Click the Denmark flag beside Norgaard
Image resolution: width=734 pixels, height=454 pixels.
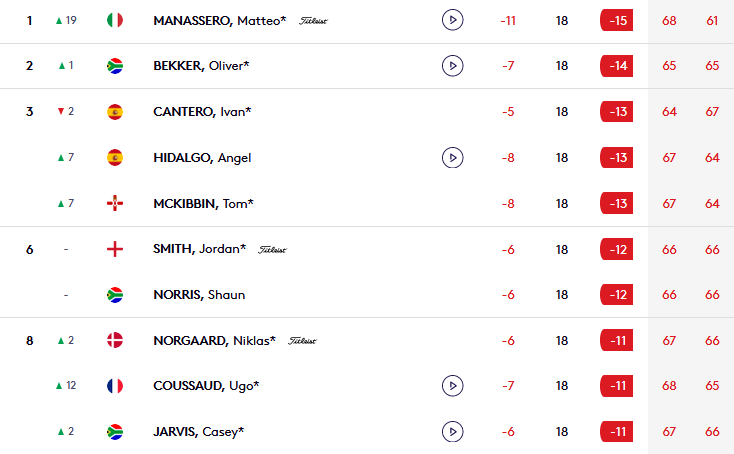115,340
